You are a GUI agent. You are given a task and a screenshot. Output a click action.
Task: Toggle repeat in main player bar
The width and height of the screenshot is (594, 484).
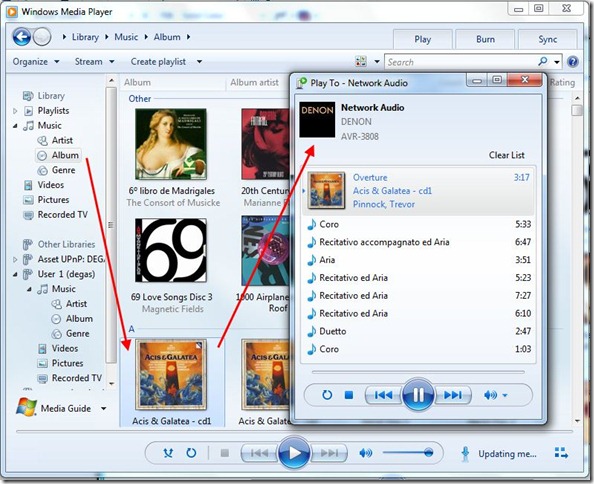pyautogui.click(x=191, y=453)
